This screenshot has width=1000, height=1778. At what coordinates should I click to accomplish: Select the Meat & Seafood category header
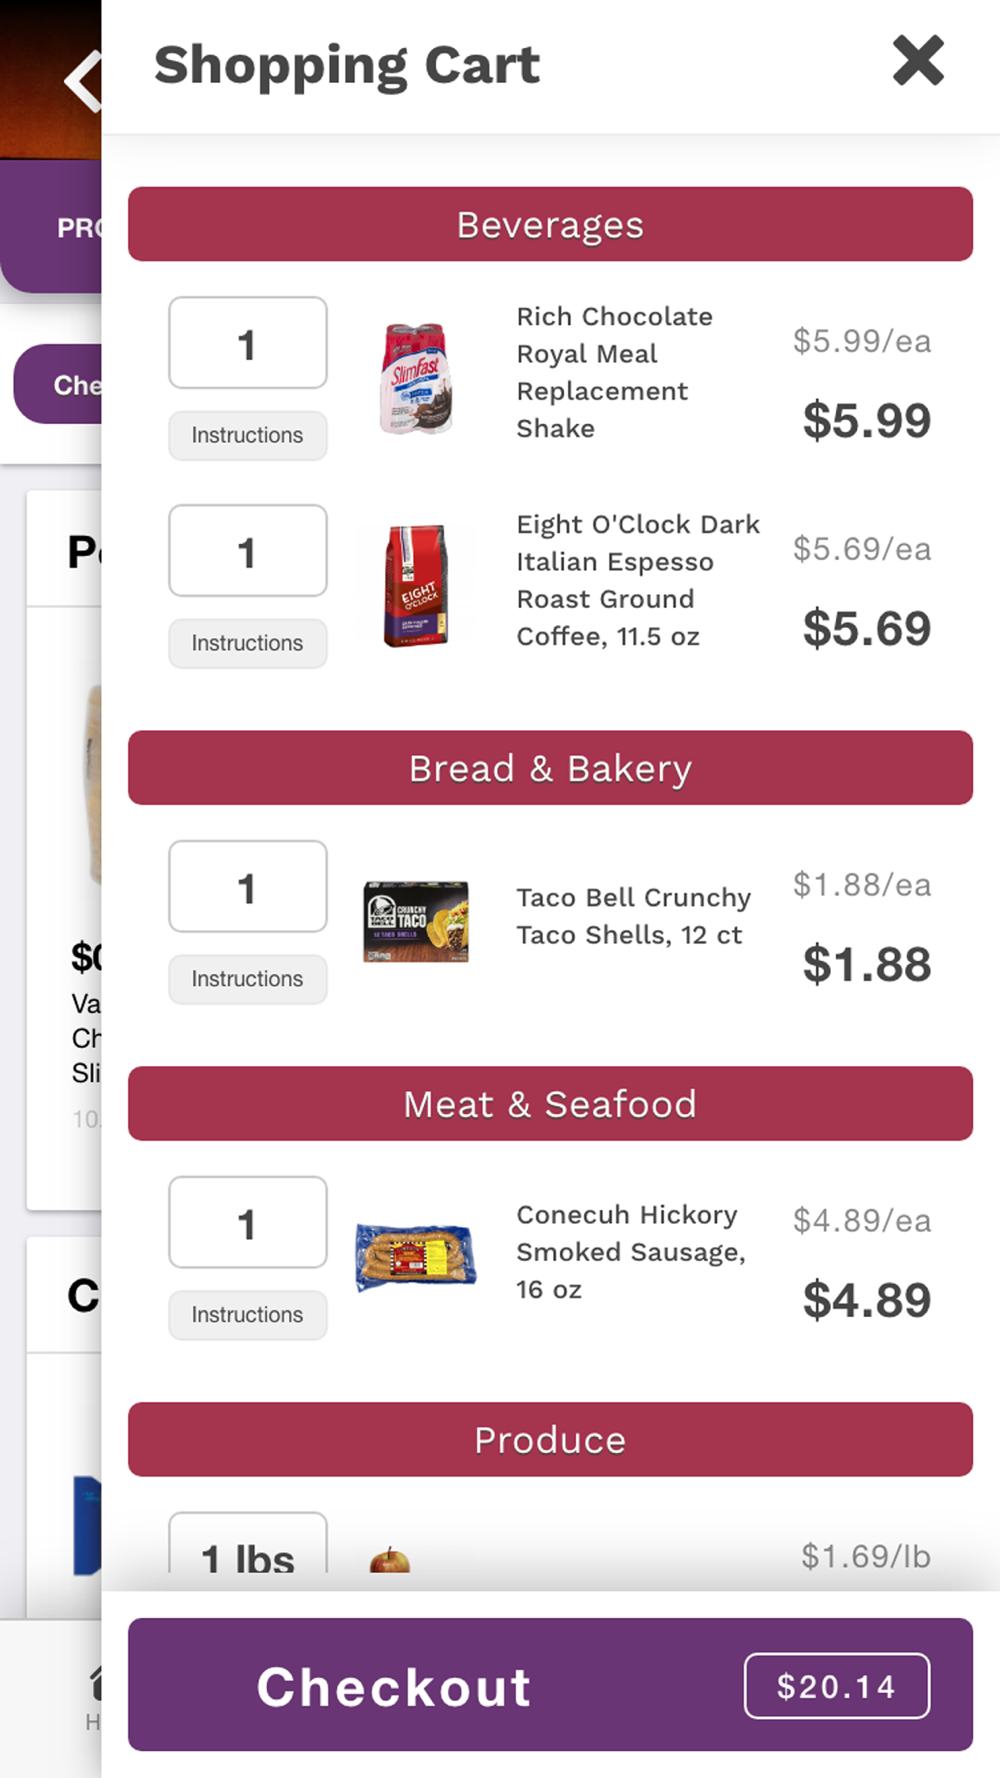pyautogui.click(x=550, y=1104)
